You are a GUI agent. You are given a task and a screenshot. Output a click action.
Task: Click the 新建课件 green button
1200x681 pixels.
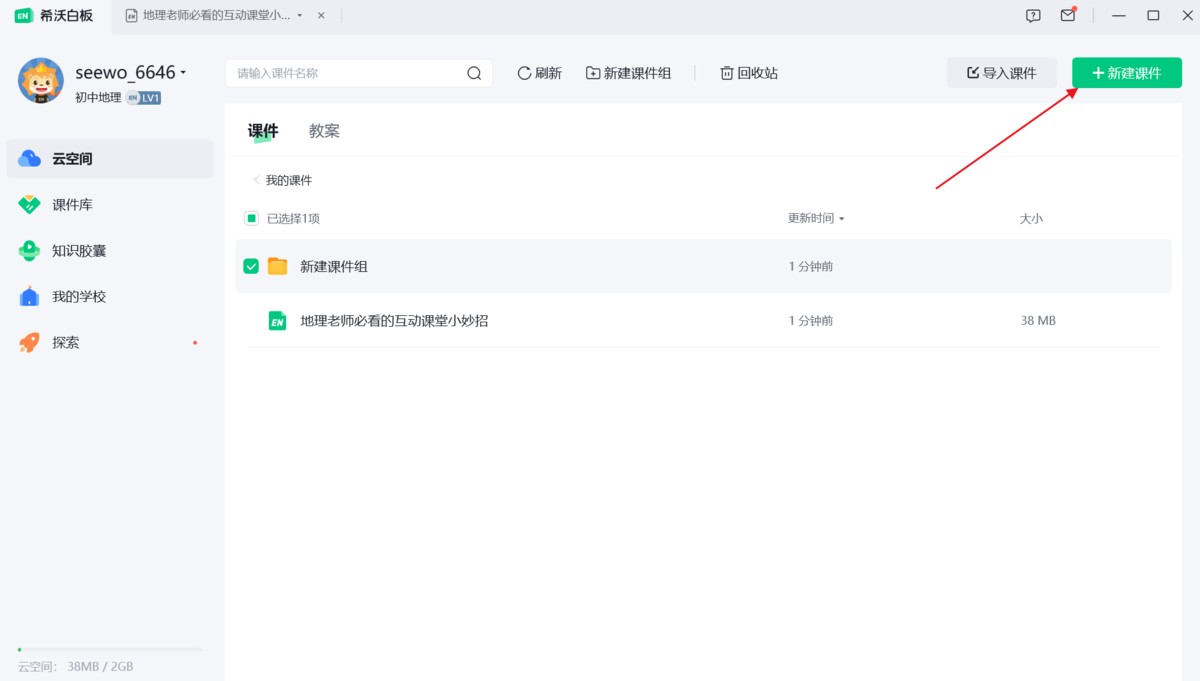1126,72
